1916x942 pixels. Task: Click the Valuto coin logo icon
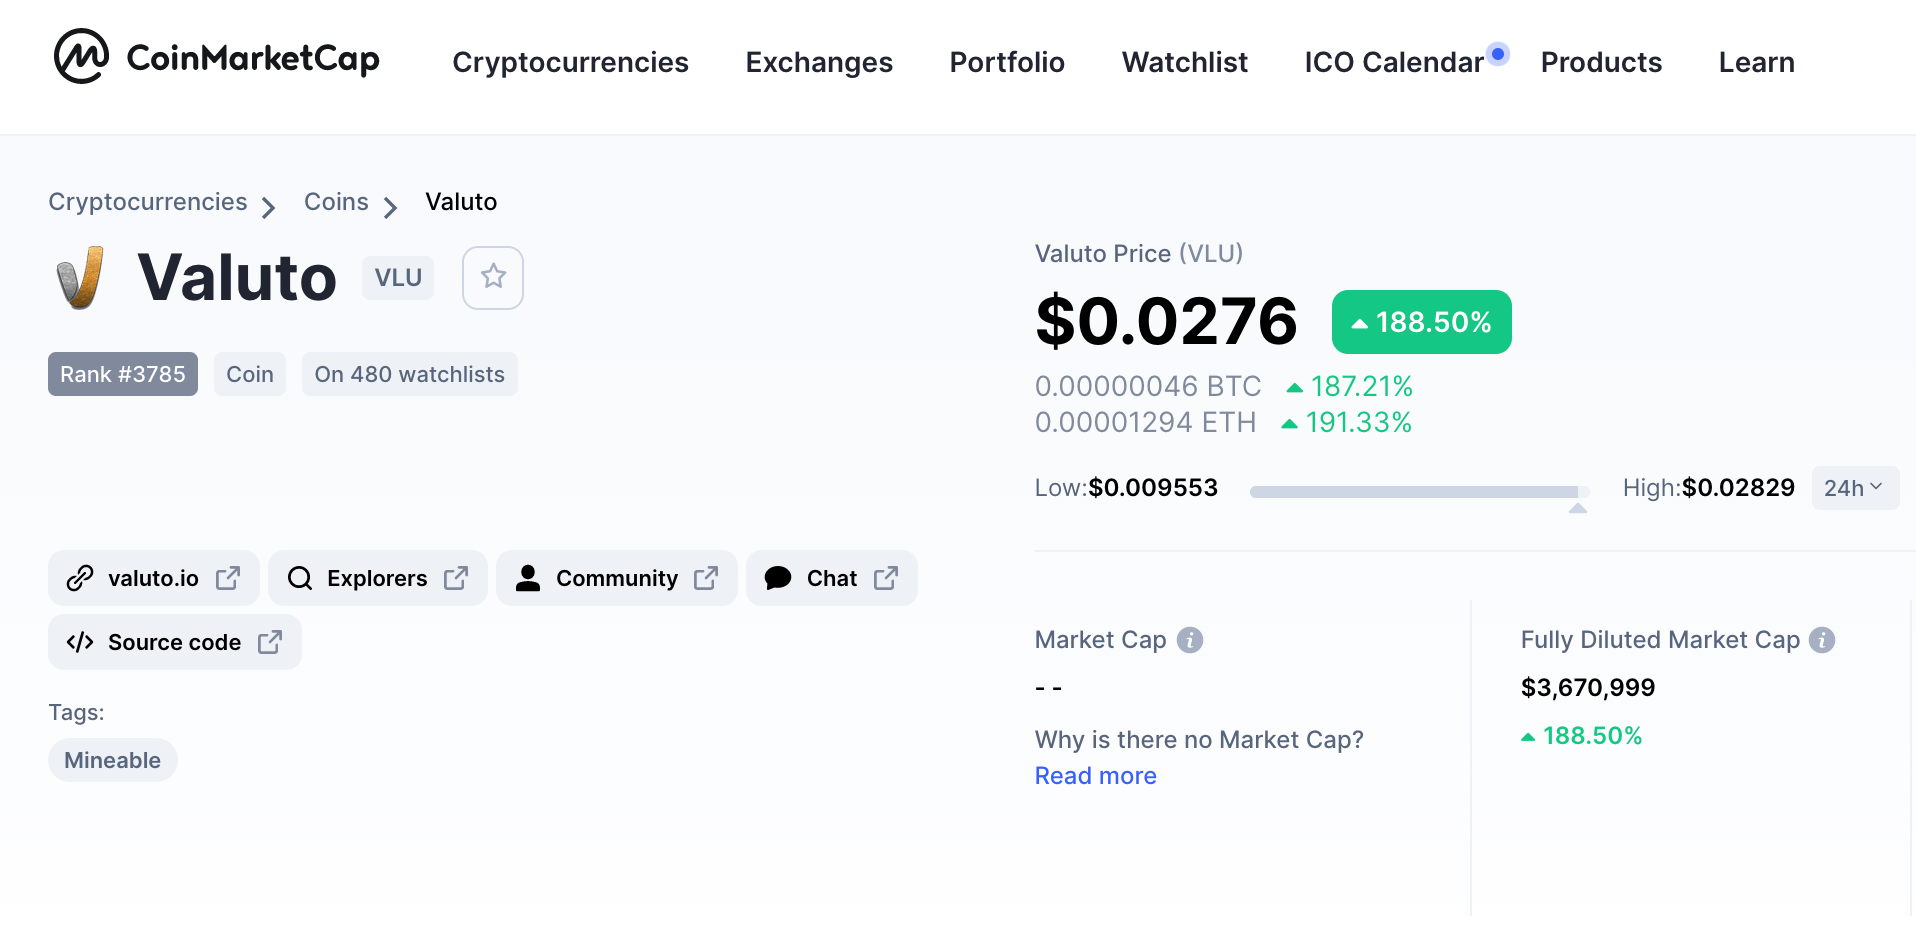[x=80, y=277]
